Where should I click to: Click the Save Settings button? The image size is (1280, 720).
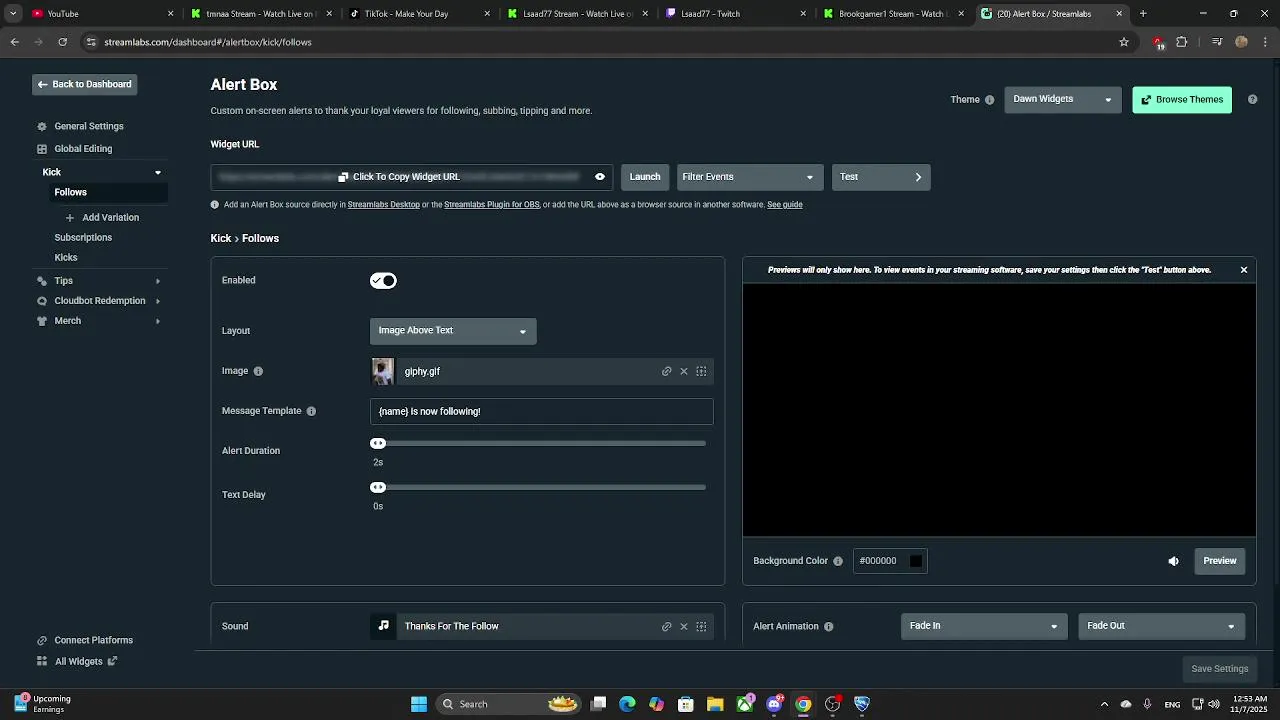point(1220,669)
